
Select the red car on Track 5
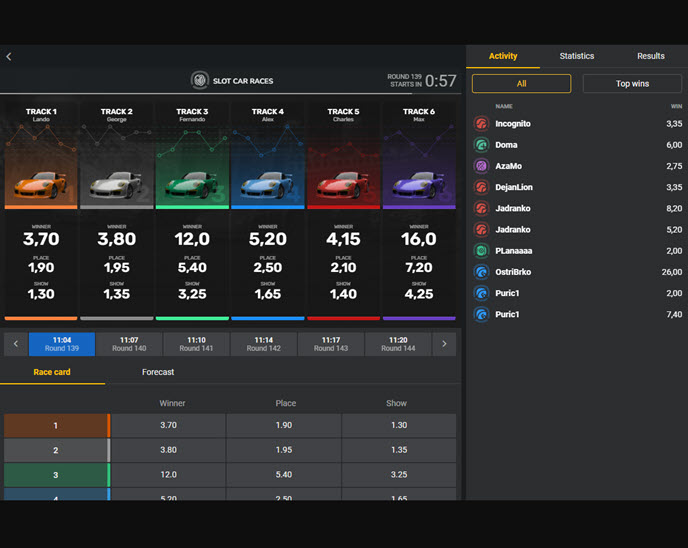point(343,186)
